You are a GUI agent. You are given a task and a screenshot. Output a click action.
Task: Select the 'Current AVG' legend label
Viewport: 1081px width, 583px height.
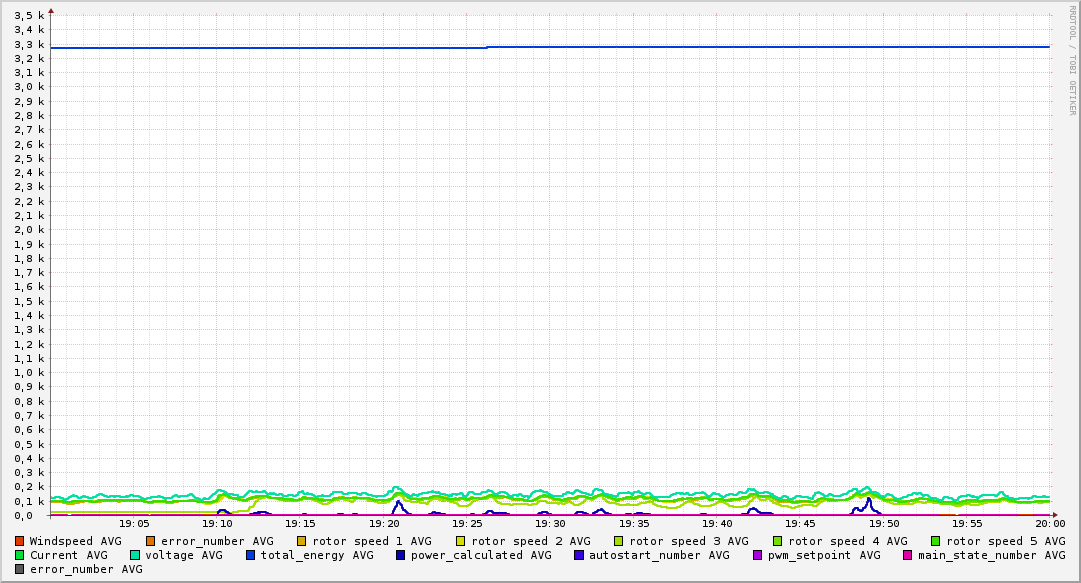[x=69, y=555]
